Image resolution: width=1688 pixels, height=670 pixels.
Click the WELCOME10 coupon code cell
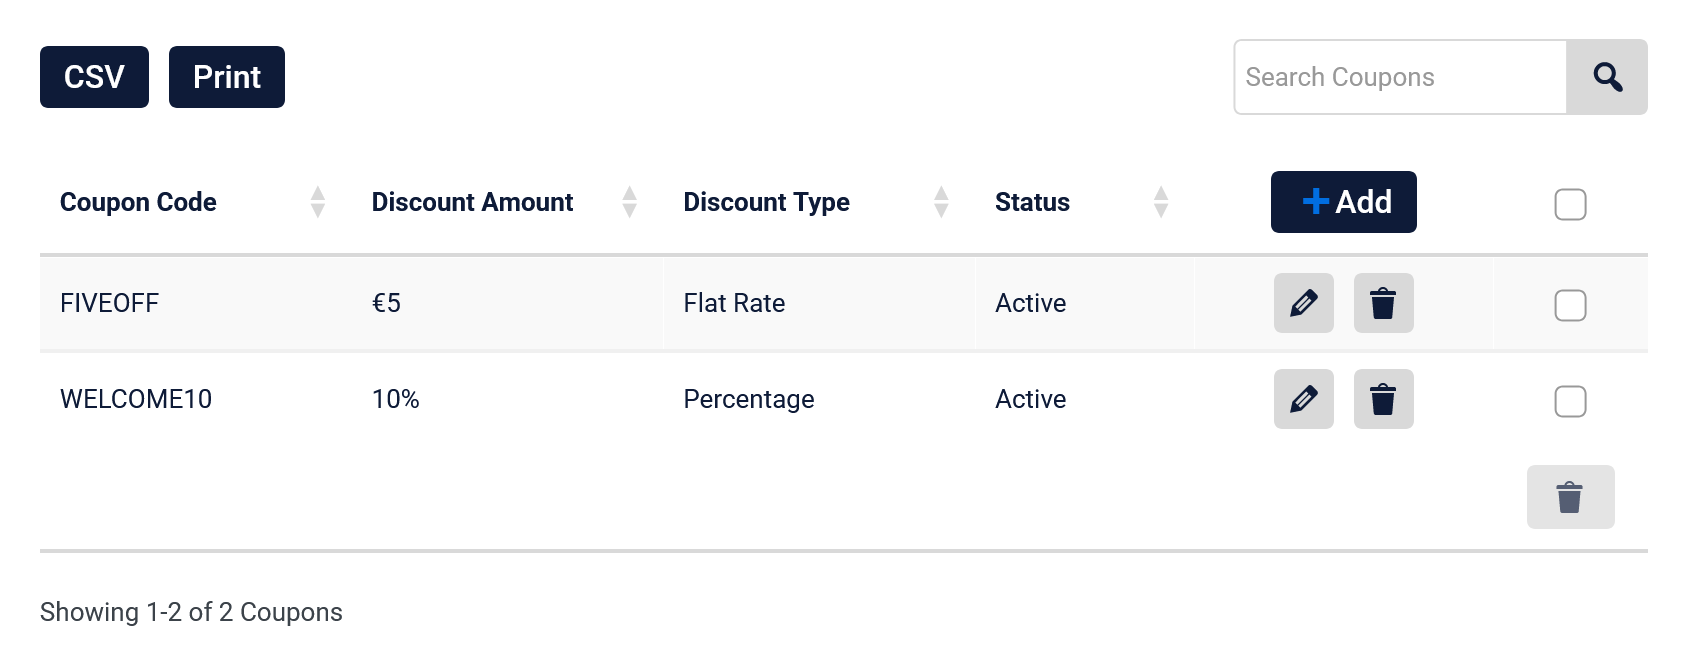[136, 399]
